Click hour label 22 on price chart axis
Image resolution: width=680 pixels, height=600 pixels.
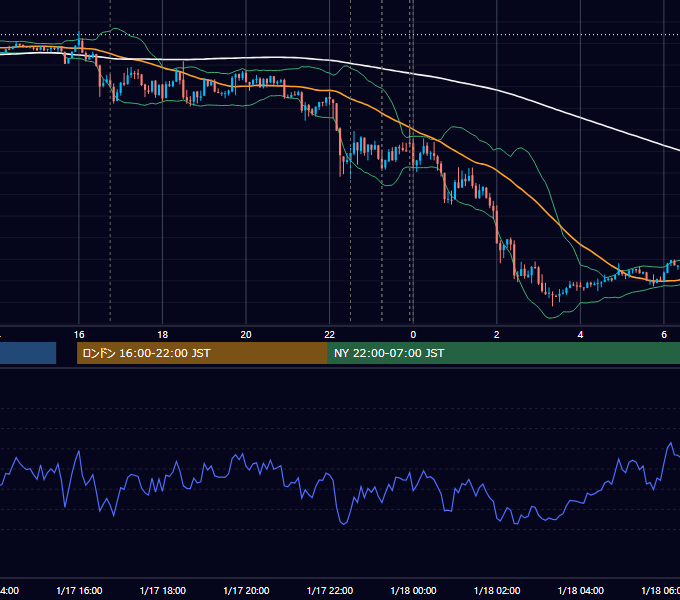330,335
